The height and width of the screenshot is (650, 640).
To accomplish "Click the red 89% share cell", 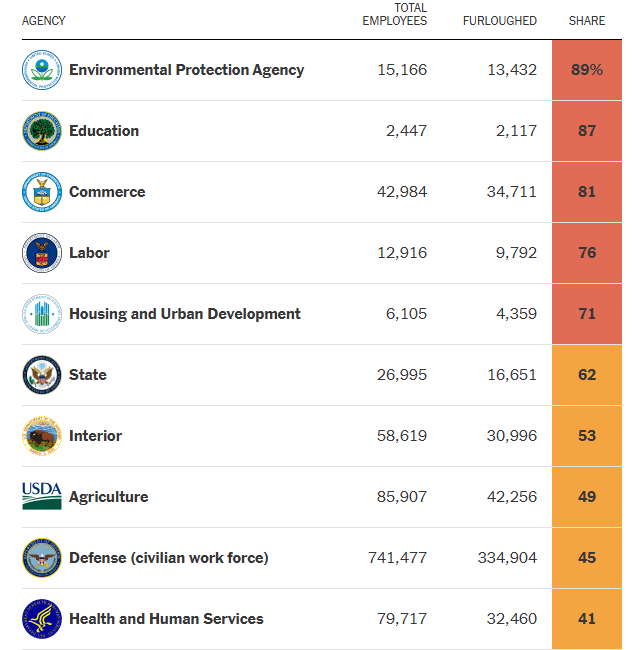I will tap(587, 70).
